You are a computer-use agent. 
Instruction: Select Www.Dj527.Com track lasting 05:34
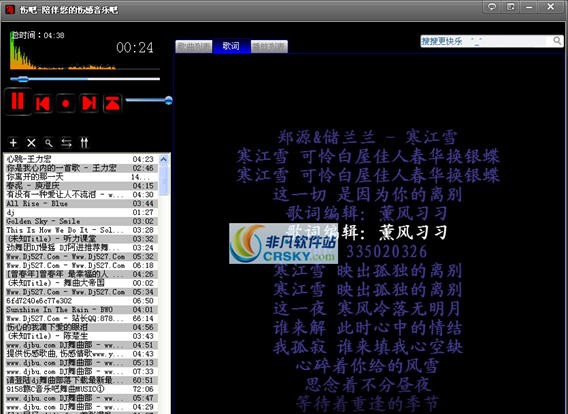click(81, 292)
